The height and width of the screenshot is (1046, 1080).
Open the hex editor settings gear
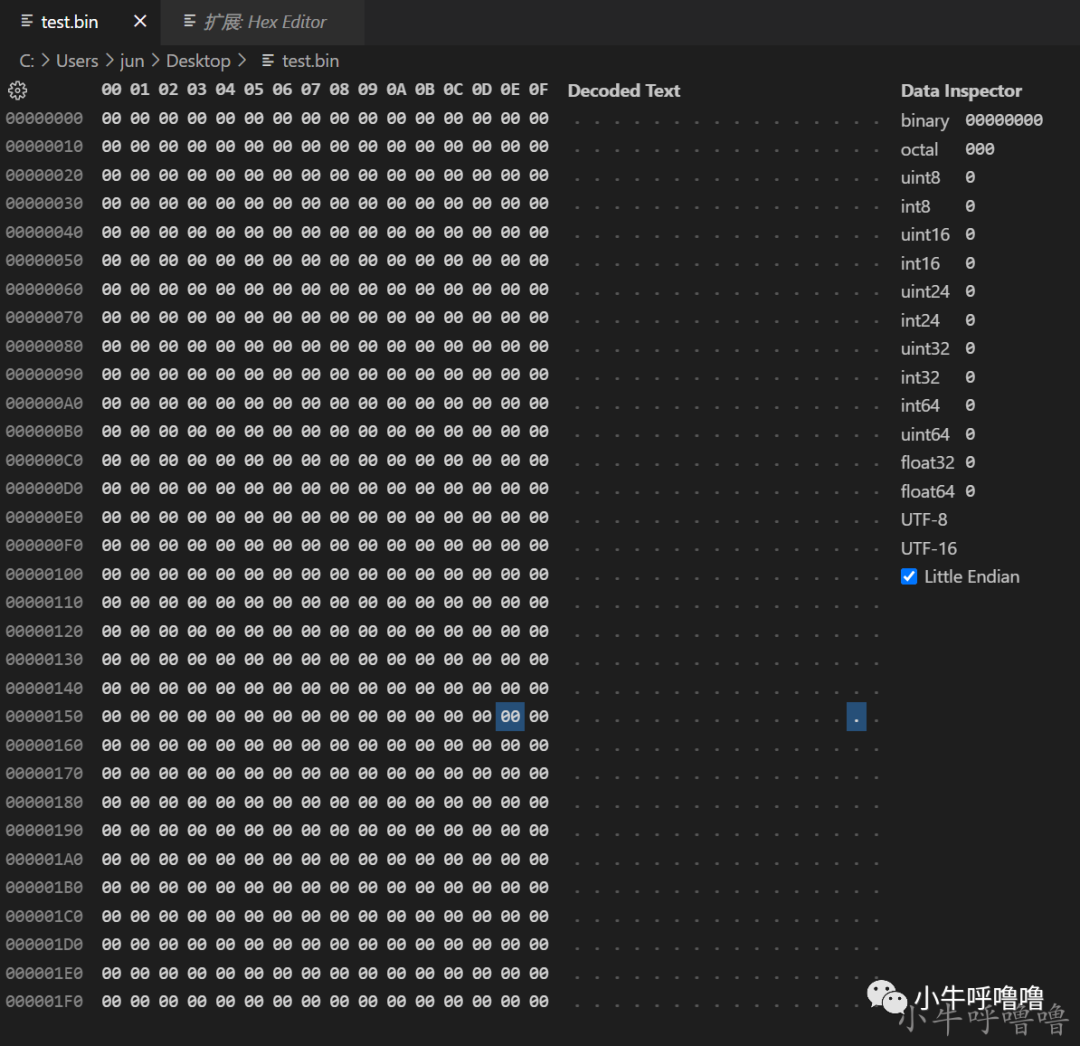(x=17, y=90)
